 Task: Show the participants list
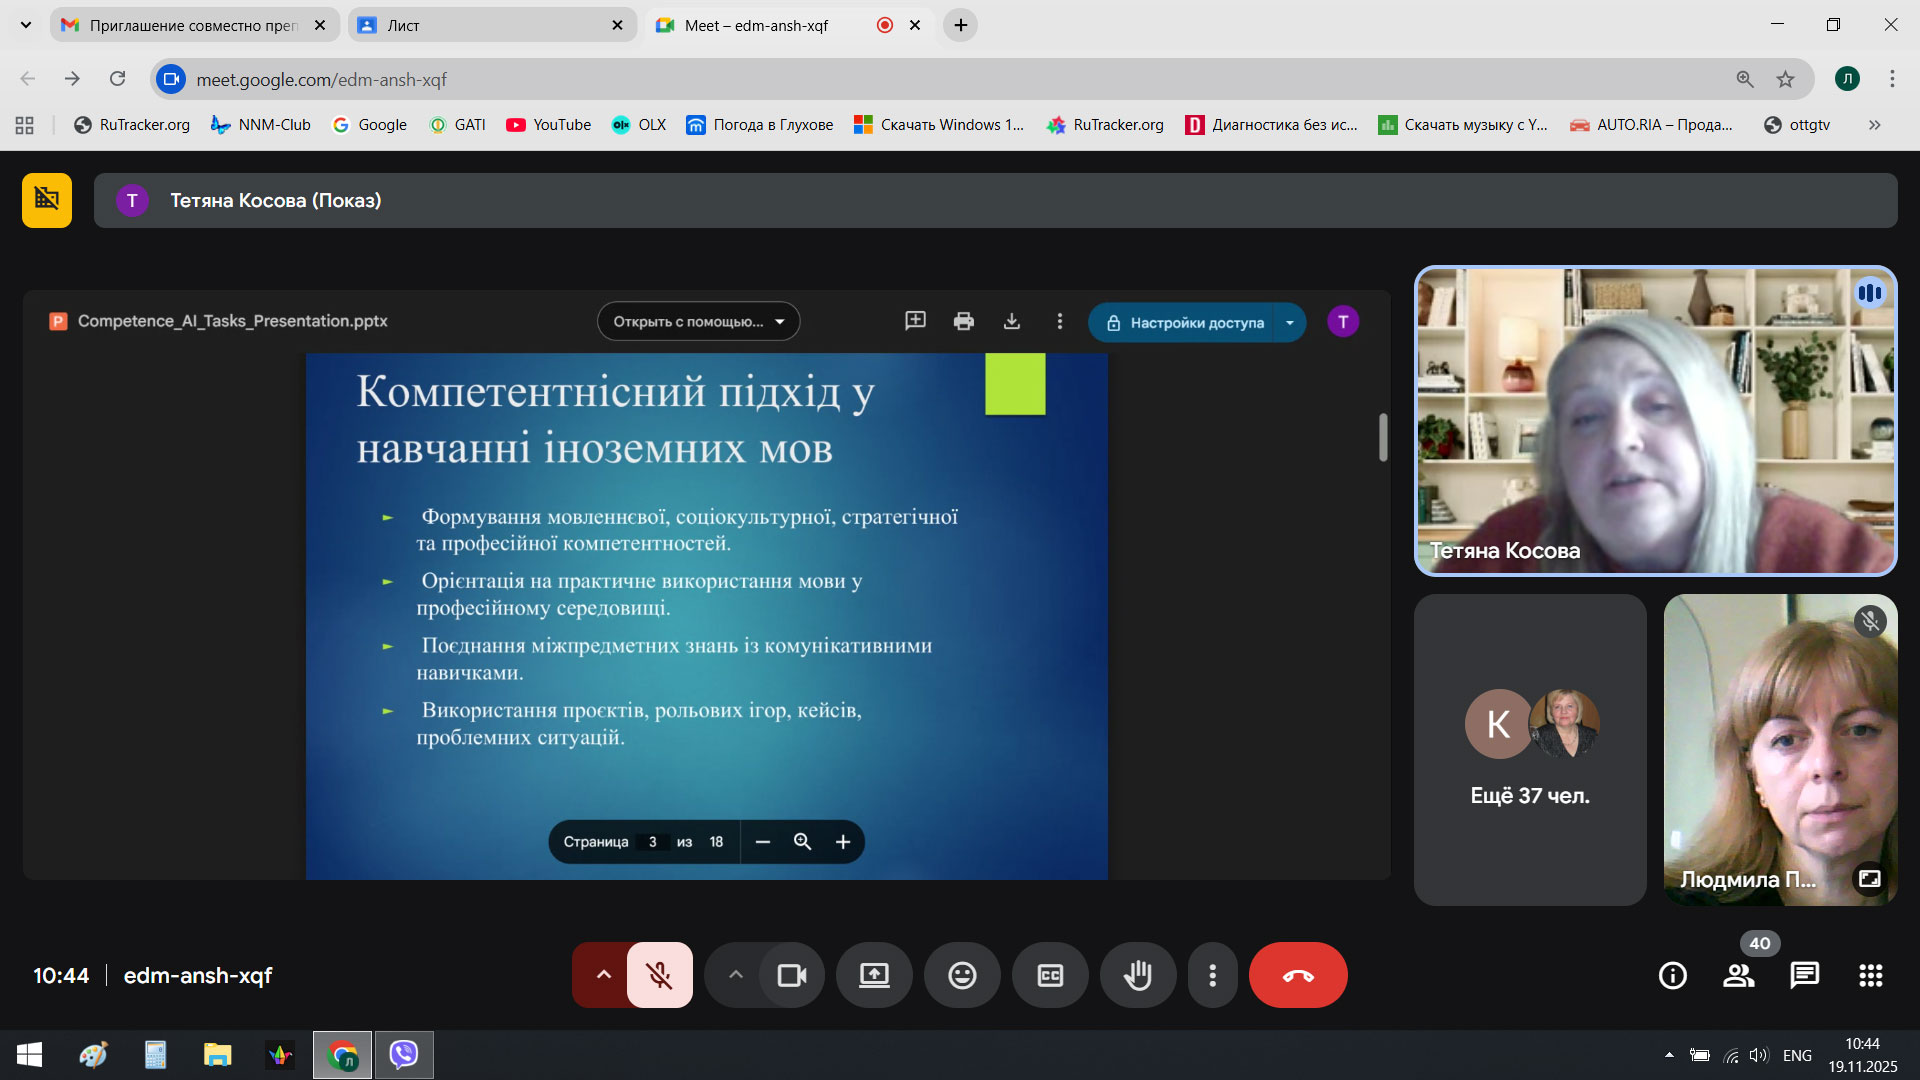tap(1739, 975)
